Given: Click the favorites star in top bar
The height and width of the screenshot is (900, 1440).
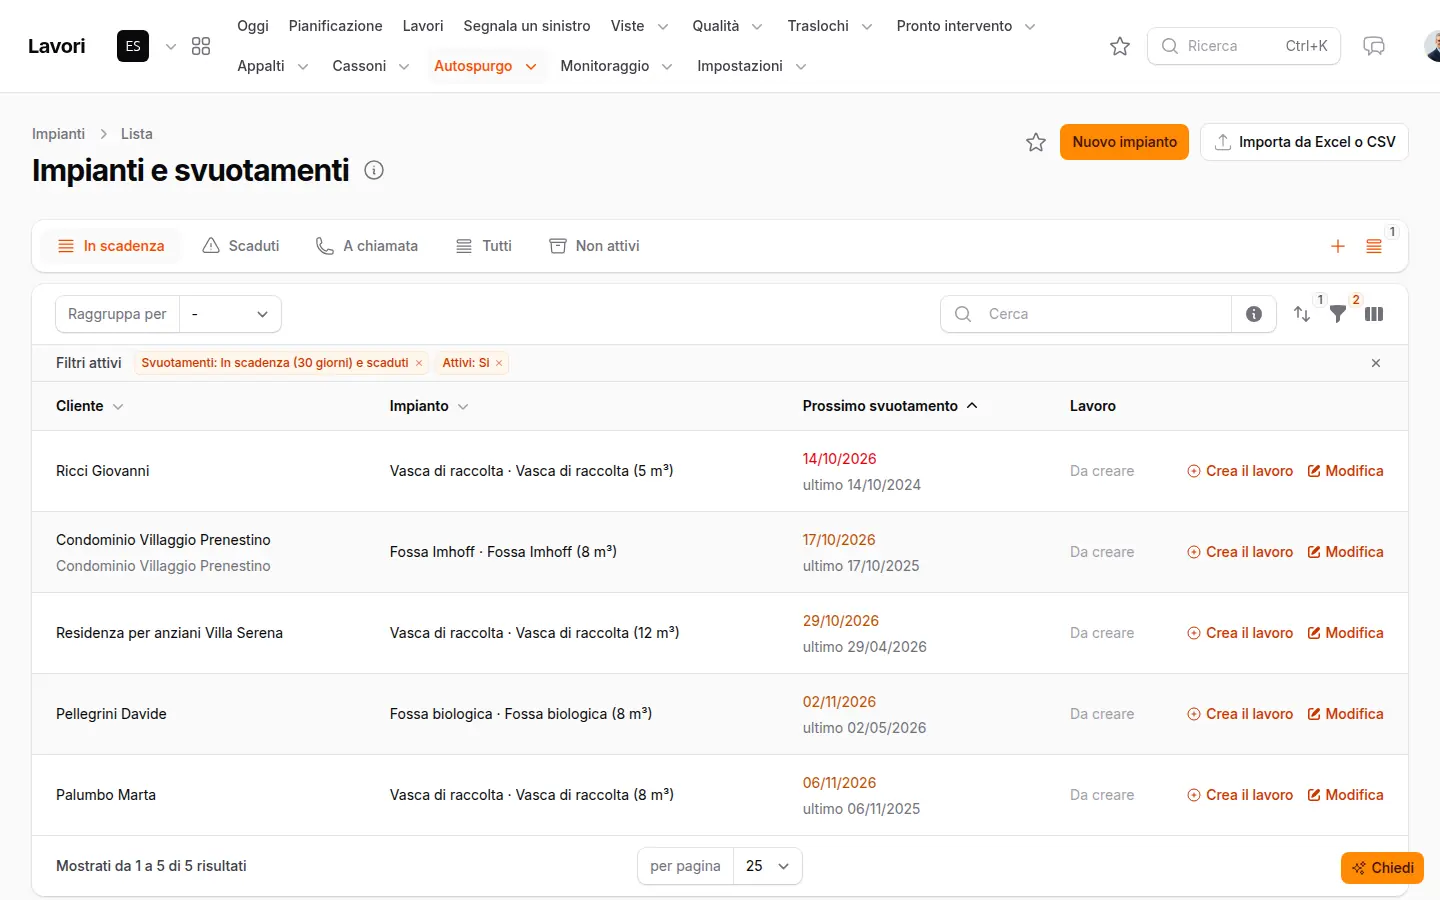Looking at the screenshot, I should 1120,46.
